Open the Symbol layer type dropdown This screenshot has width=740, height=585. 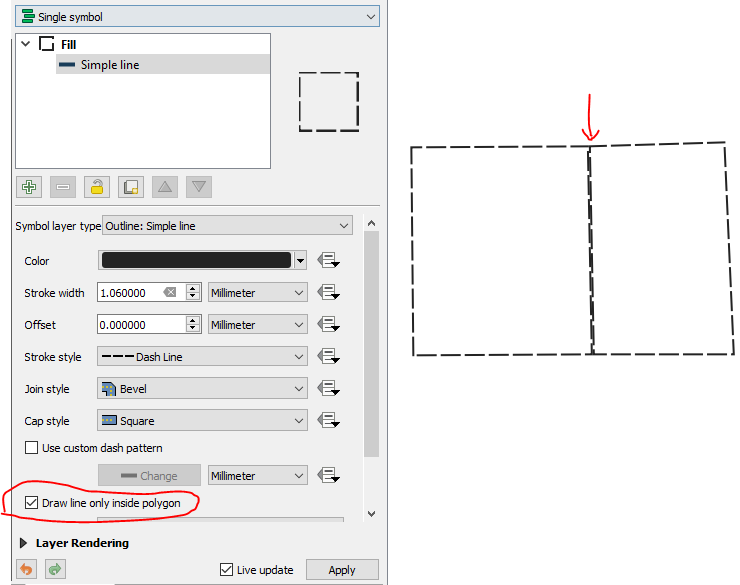(x=227, y=226)
